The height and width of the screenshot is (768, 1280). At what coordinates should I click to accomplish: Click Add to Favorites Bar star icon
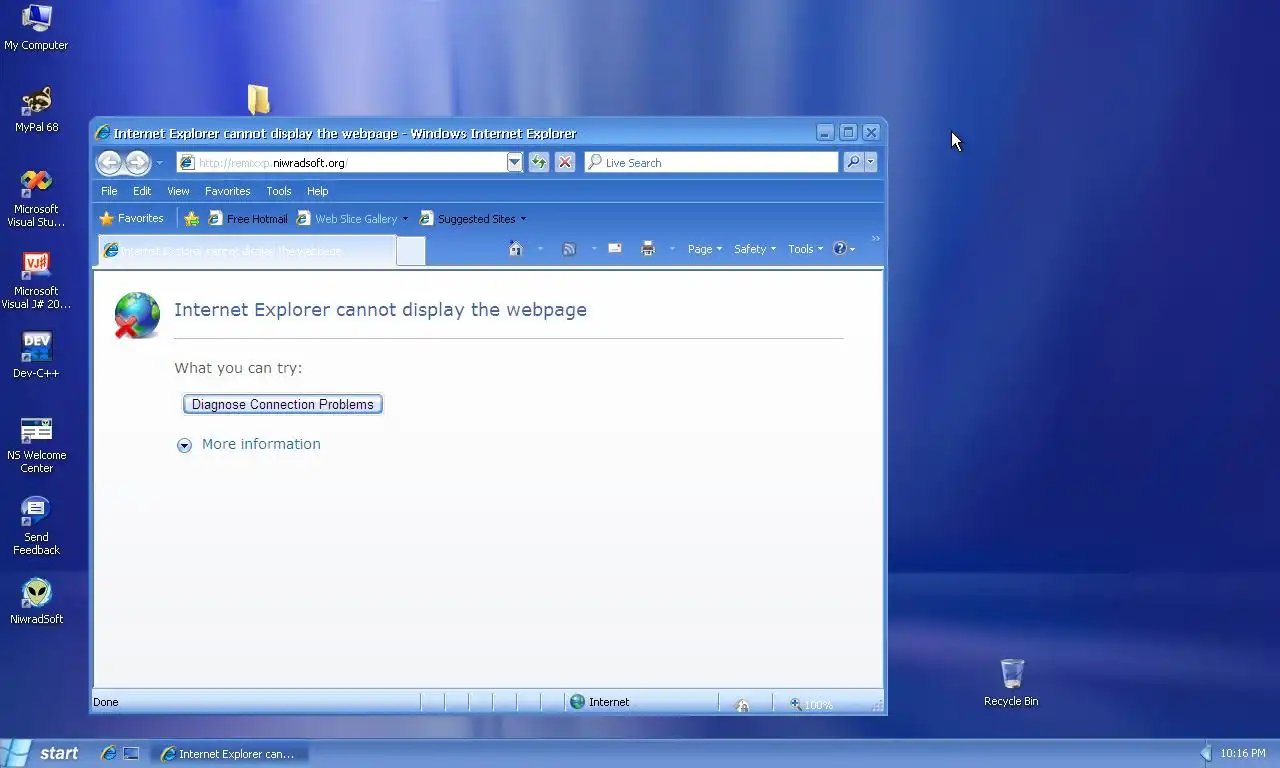pyautogui.click(x=192, y=218)
